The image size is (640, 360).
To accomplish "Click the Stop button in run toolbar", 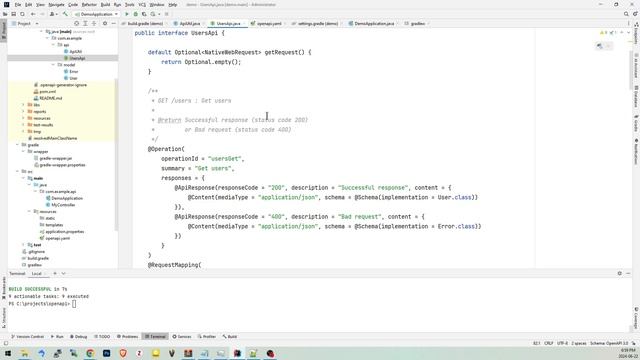I will [167, 14].
